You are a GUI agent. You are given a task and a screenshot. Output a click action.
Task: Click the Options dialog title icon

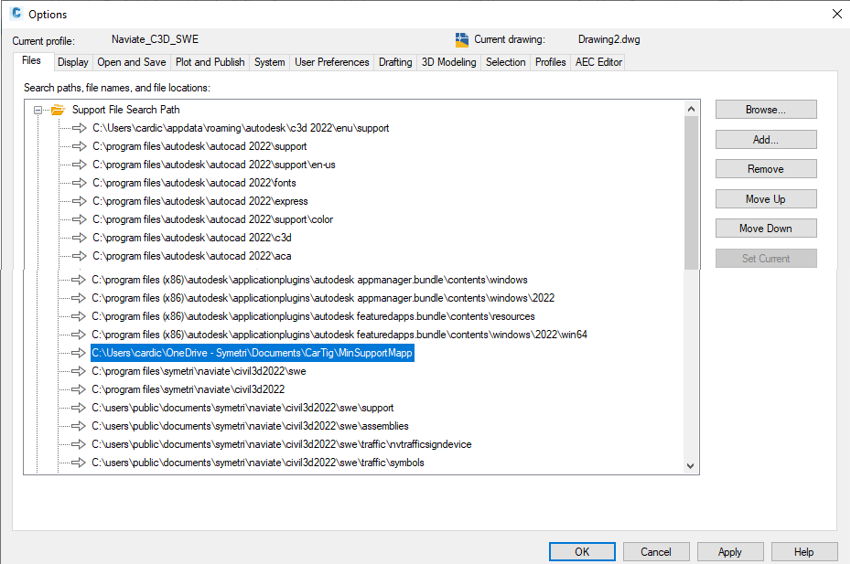click(16, 14)
